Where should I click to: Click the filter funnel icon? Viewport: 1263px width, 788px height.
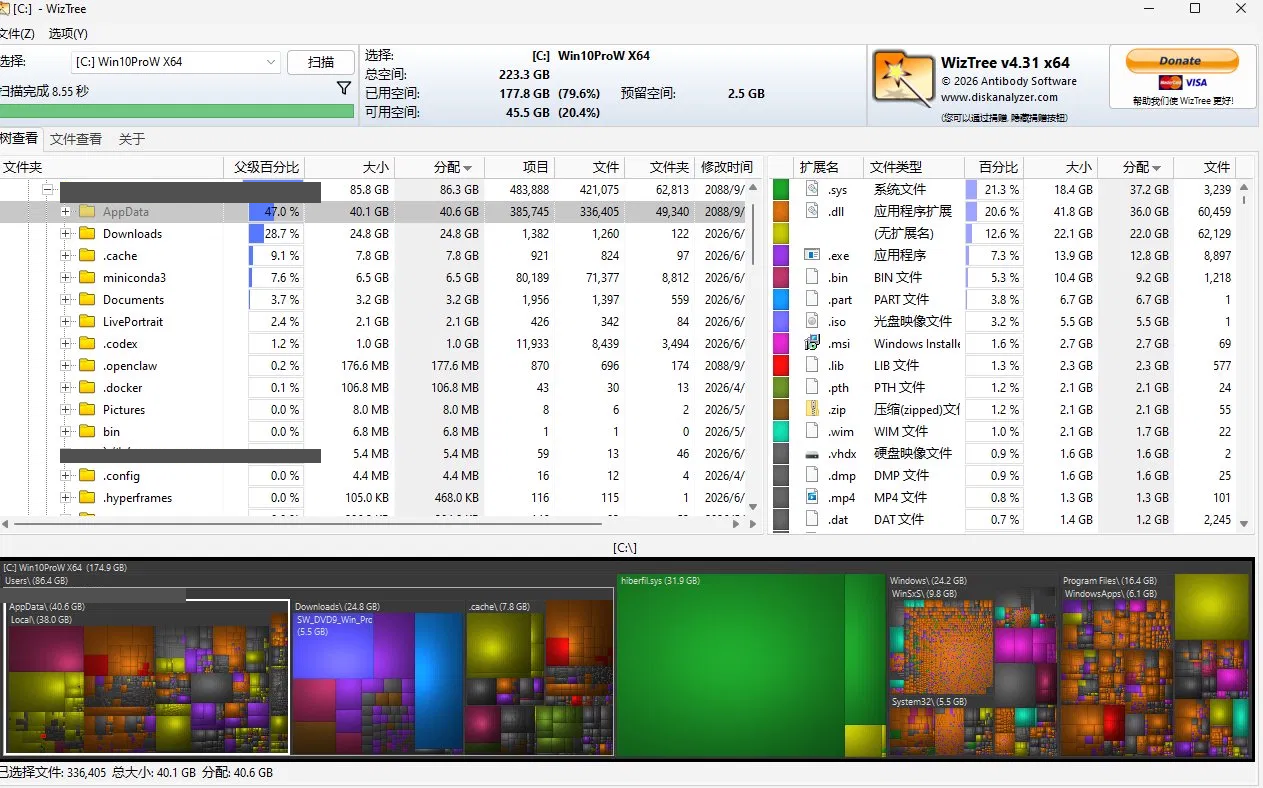[344, 89]
